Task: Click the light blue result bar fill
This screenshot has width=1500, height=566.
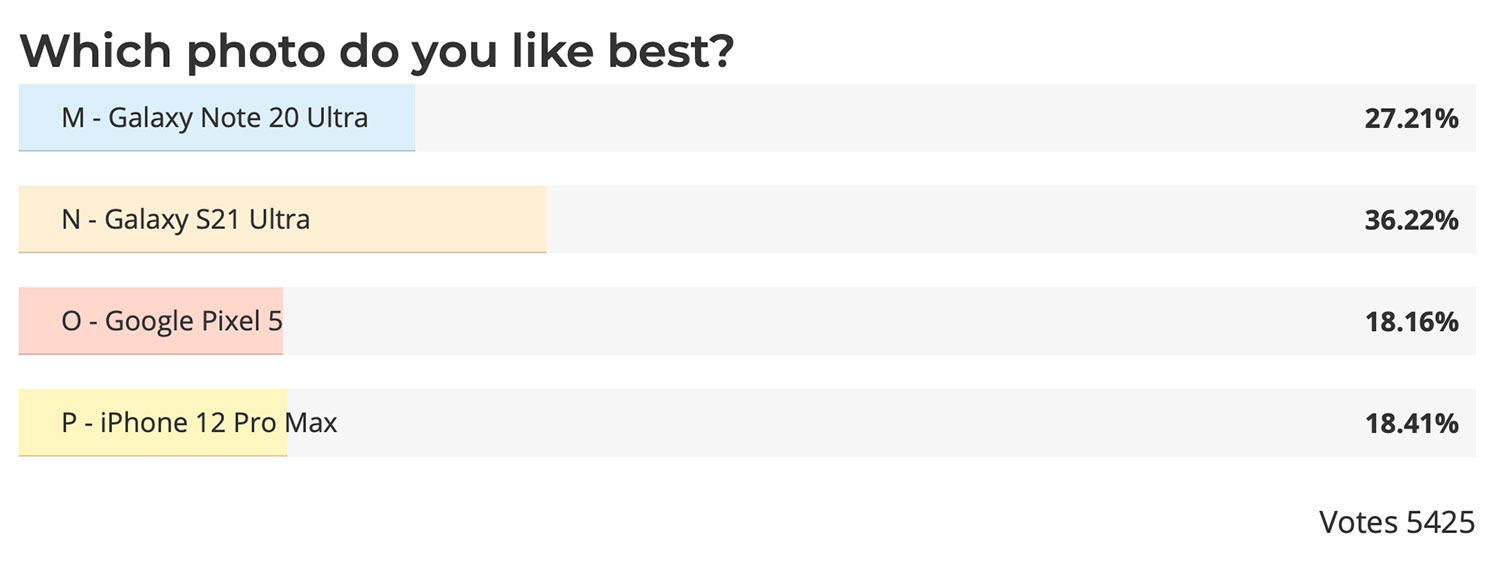Action: click(217, 118)
